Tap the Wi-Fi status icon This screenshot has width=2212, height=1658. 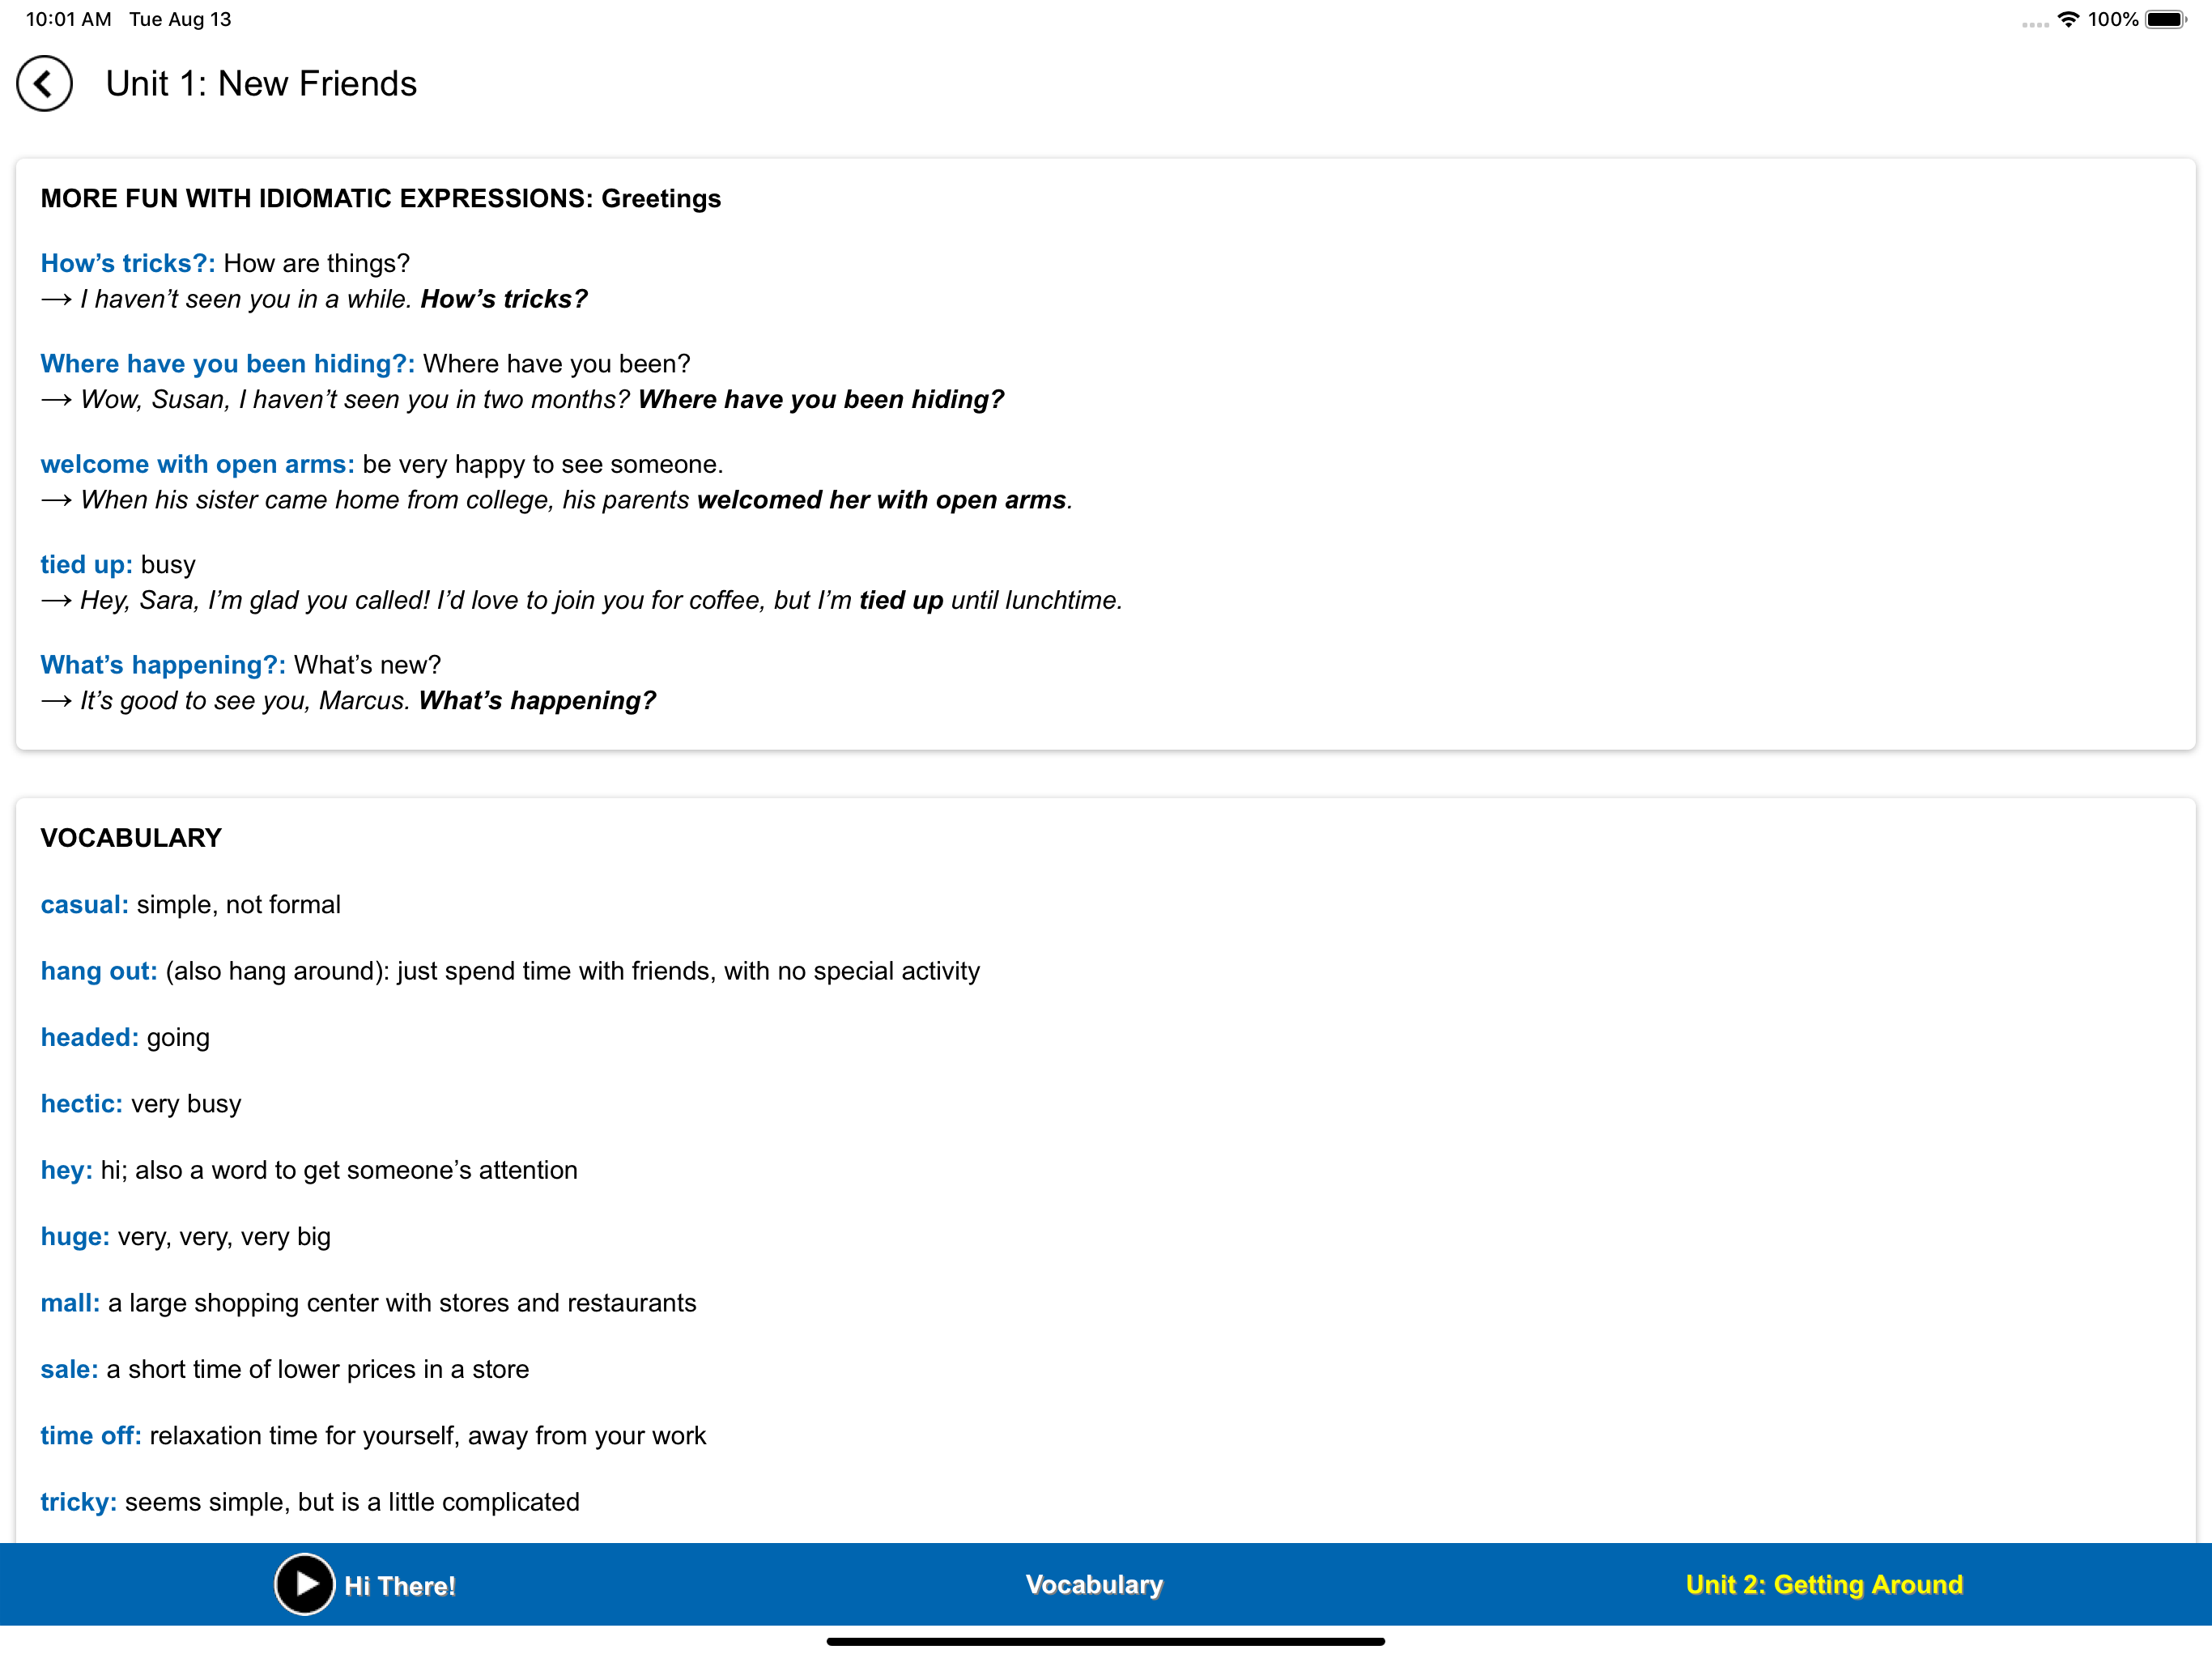2068,19
